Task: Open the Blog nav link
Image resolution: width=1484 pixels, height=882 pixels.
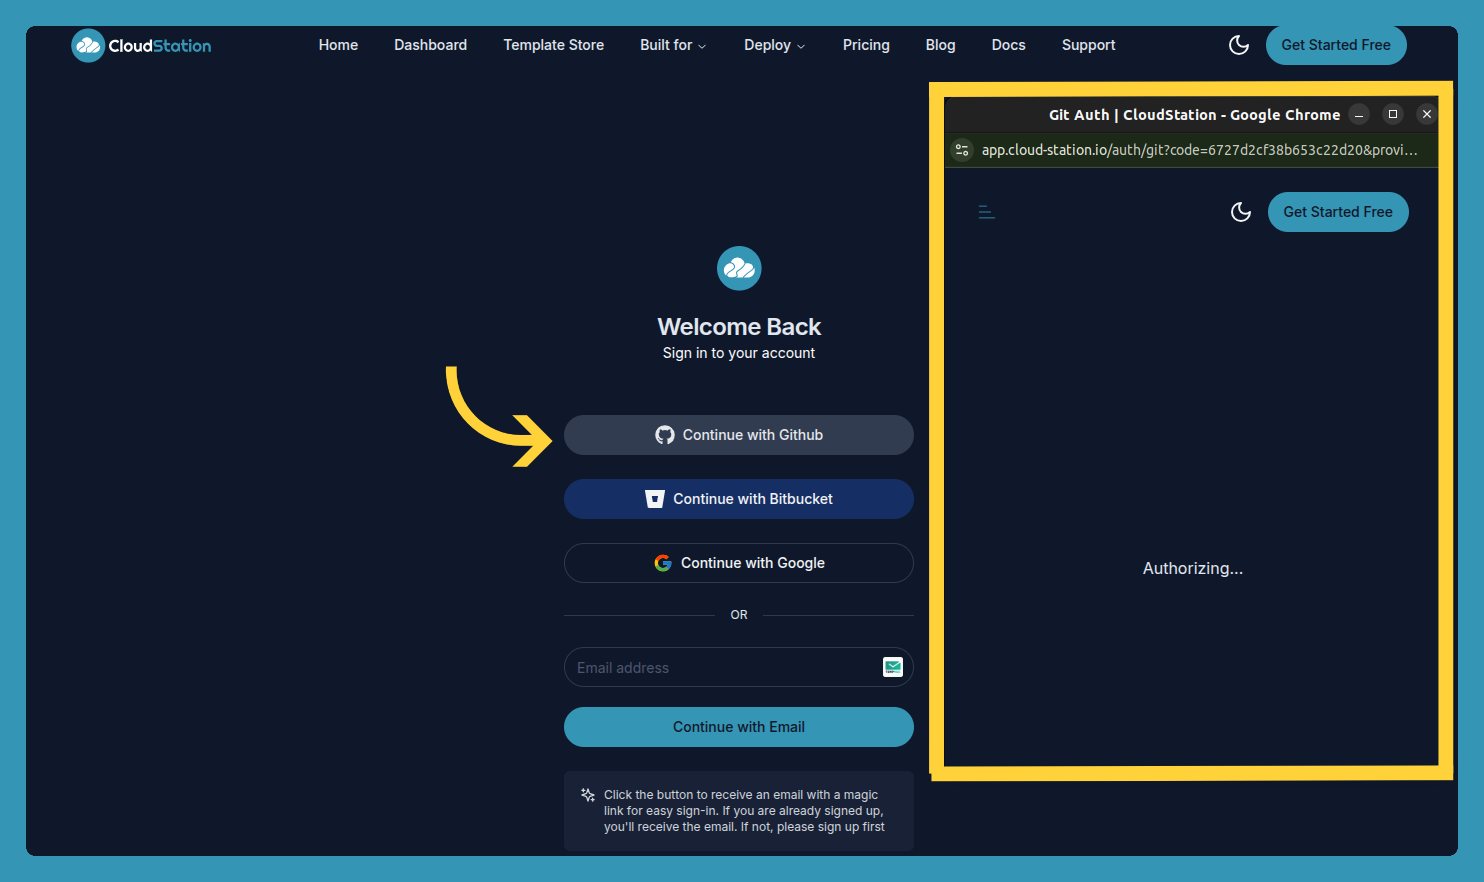Action: click(940, 45)
